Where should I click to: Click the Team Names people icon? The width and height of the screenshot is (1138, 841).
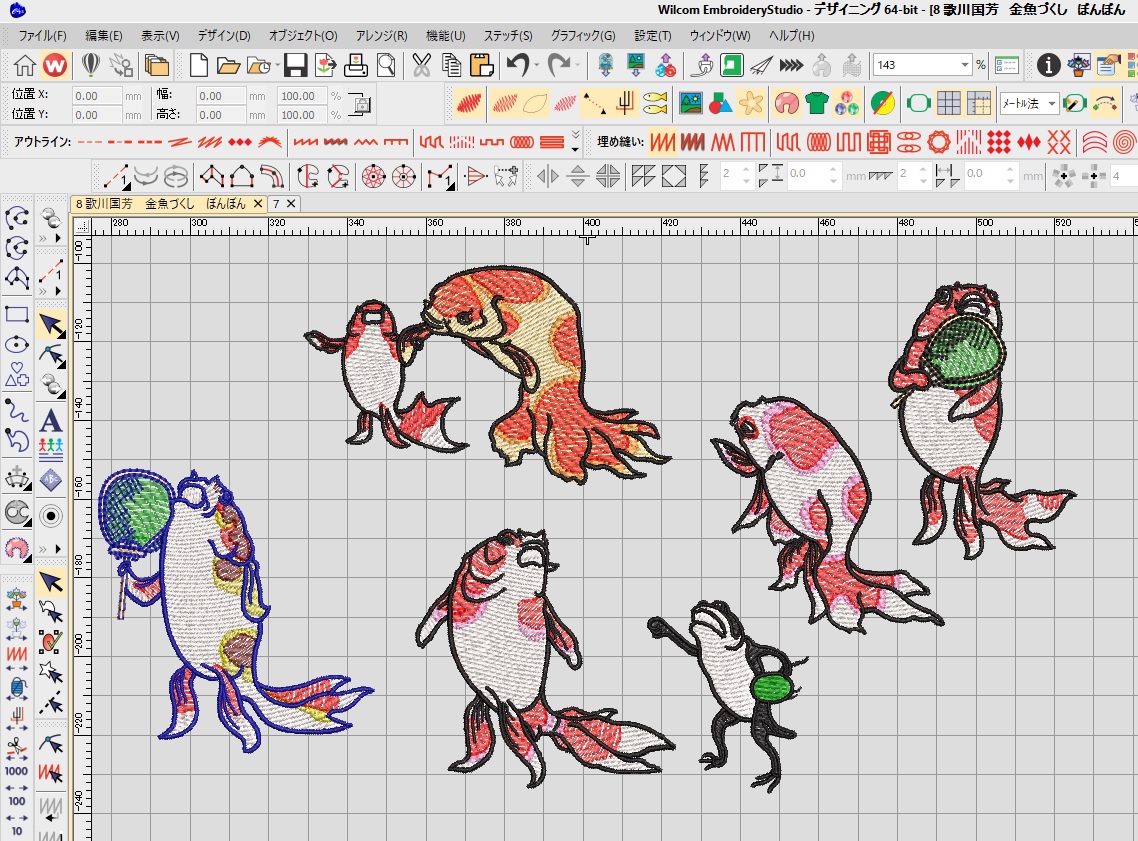[x=50, y=450]
